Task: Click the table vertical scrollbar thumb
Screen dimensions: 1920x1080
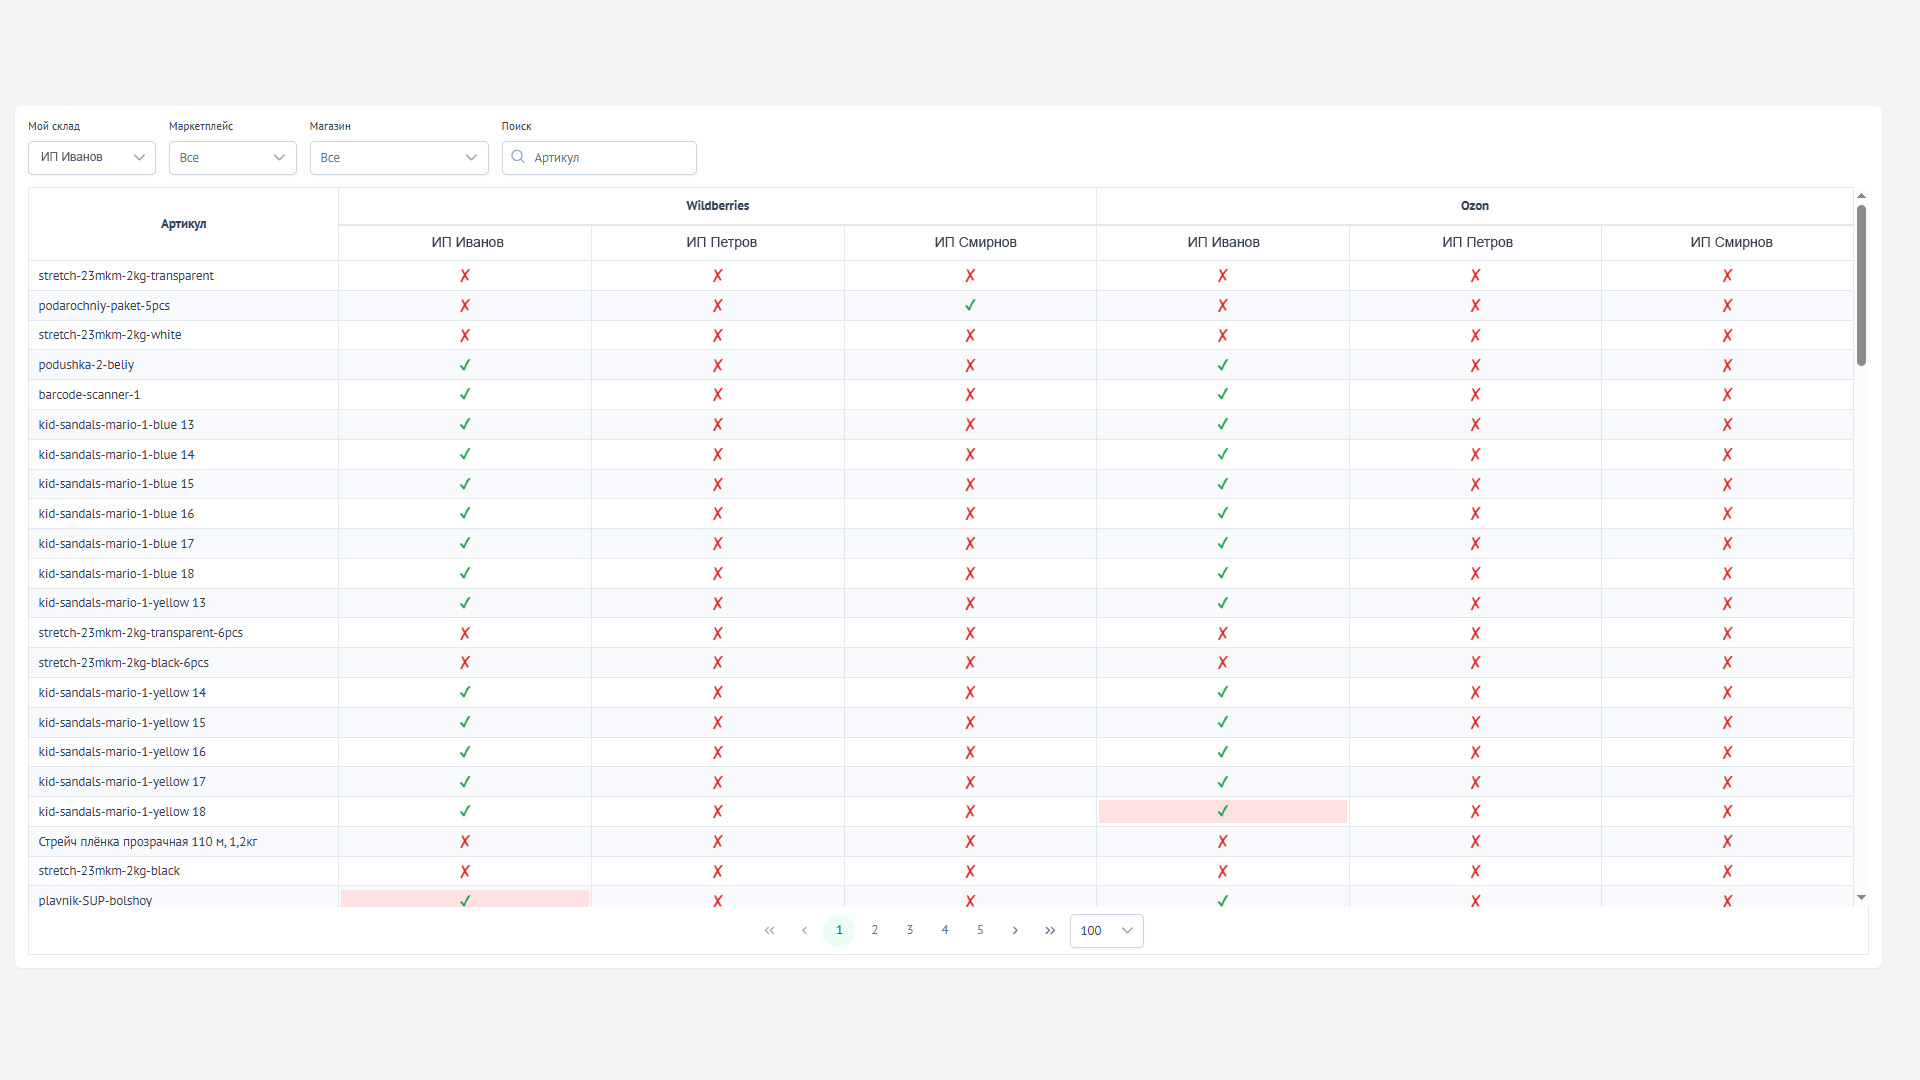Action: (x=1861, y=285)
